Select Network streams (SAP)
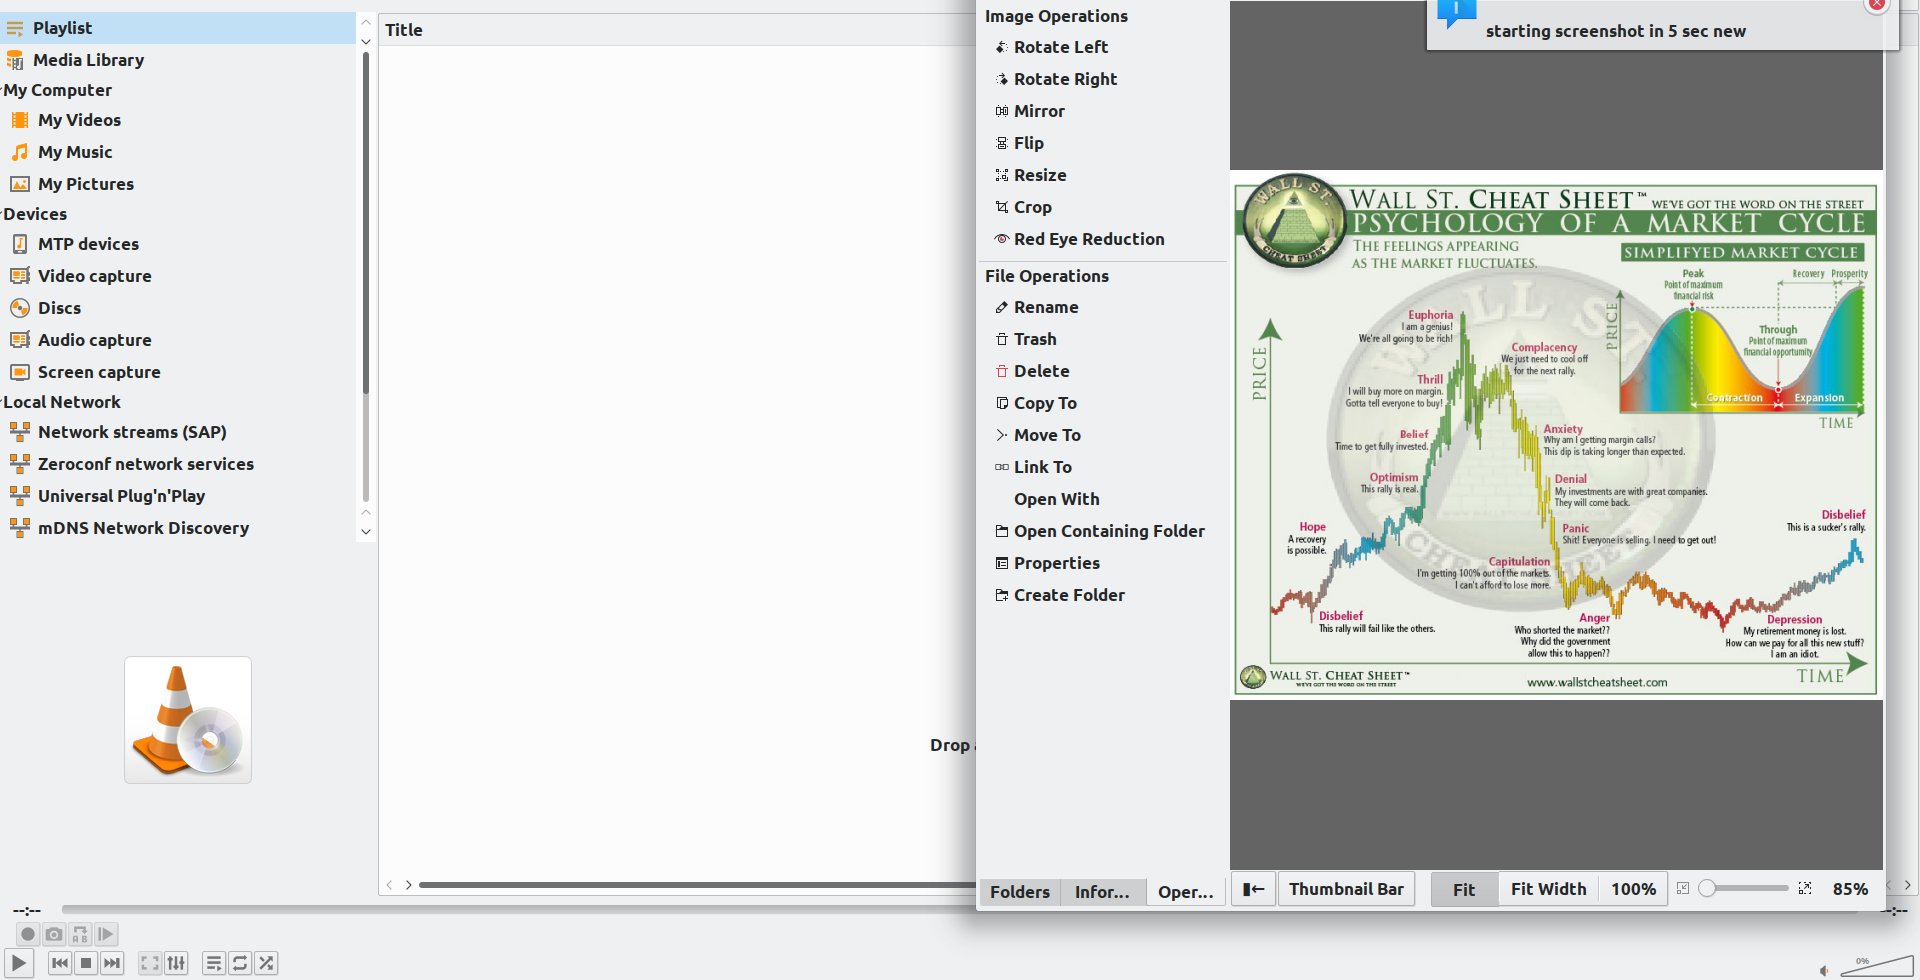The width and height of the screenshot is (1920, 980). 178,432
